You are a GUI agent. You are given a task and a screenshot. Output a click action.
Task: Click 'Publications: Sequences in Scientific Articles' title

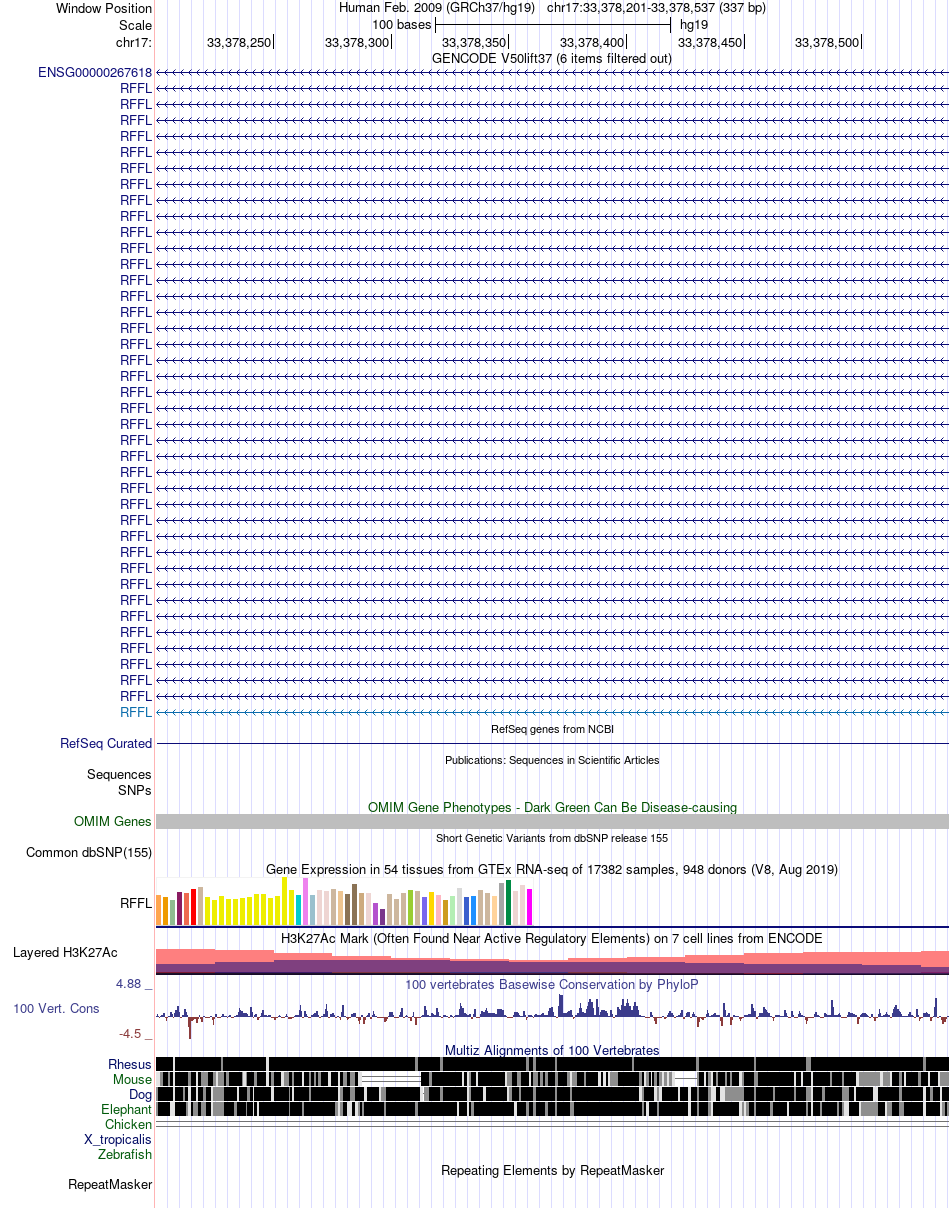[552, 760]
